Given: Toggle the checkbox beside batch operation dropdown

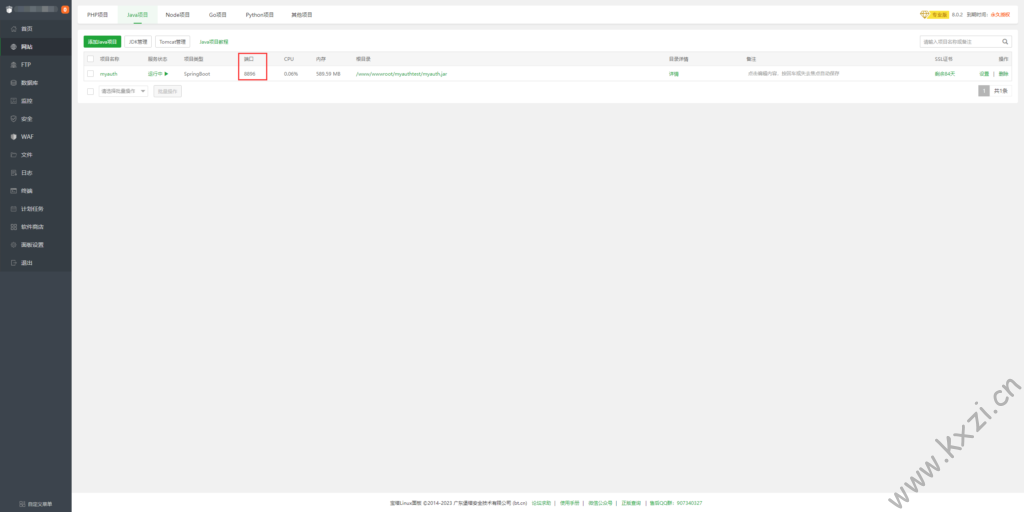Looking at the screenshot, I should tap(90, 91).
